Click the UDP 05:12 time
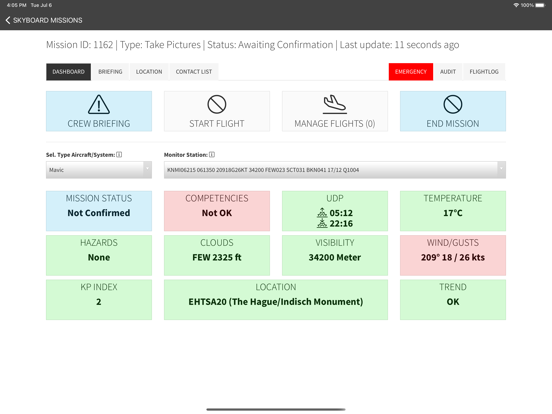Image resolution: width=552 pixels, height=414 pixels. point(341,213)
